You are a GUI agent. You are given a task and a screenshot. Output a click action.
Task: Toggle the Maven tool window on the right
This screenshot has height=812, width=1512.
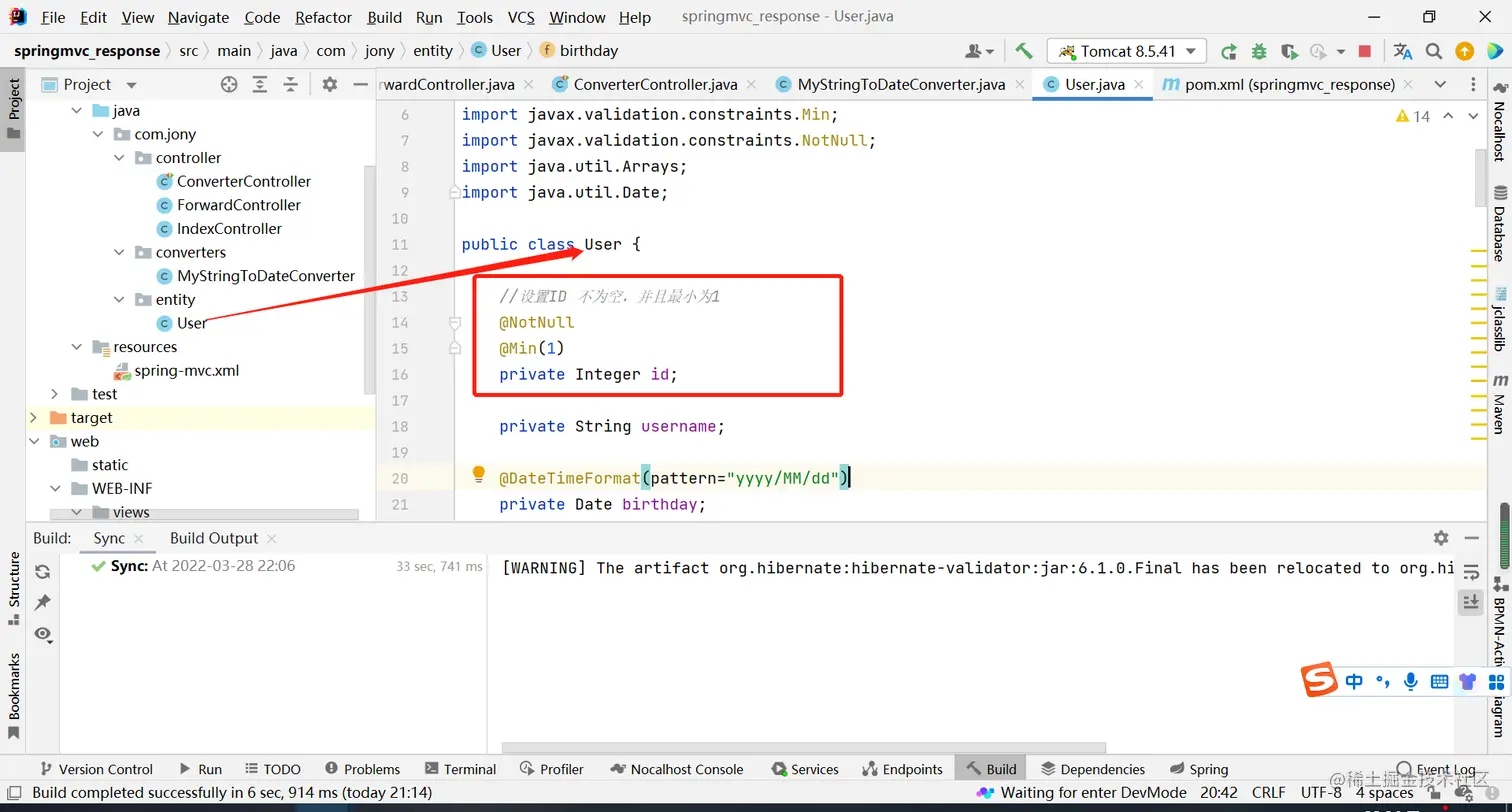click(1500, 404)
